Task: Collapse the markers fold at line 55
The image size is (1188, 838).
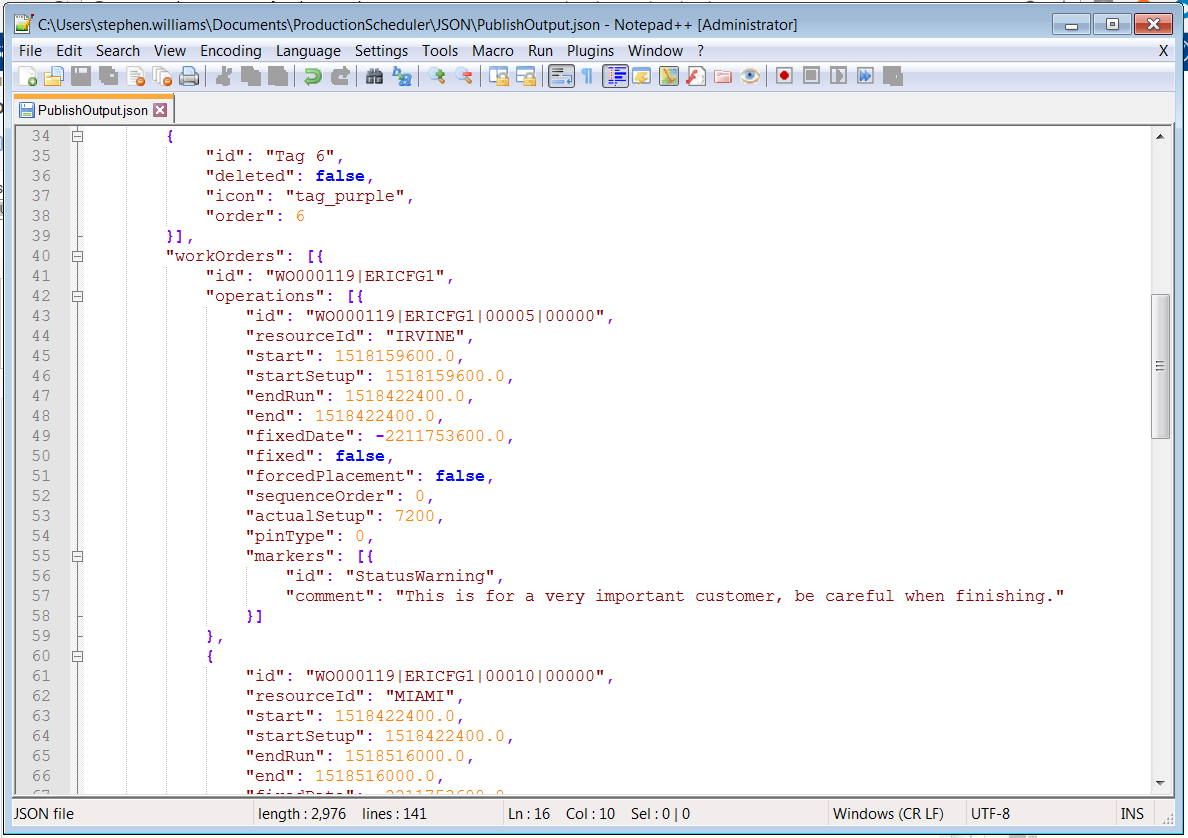Action: tap(77, 556)
